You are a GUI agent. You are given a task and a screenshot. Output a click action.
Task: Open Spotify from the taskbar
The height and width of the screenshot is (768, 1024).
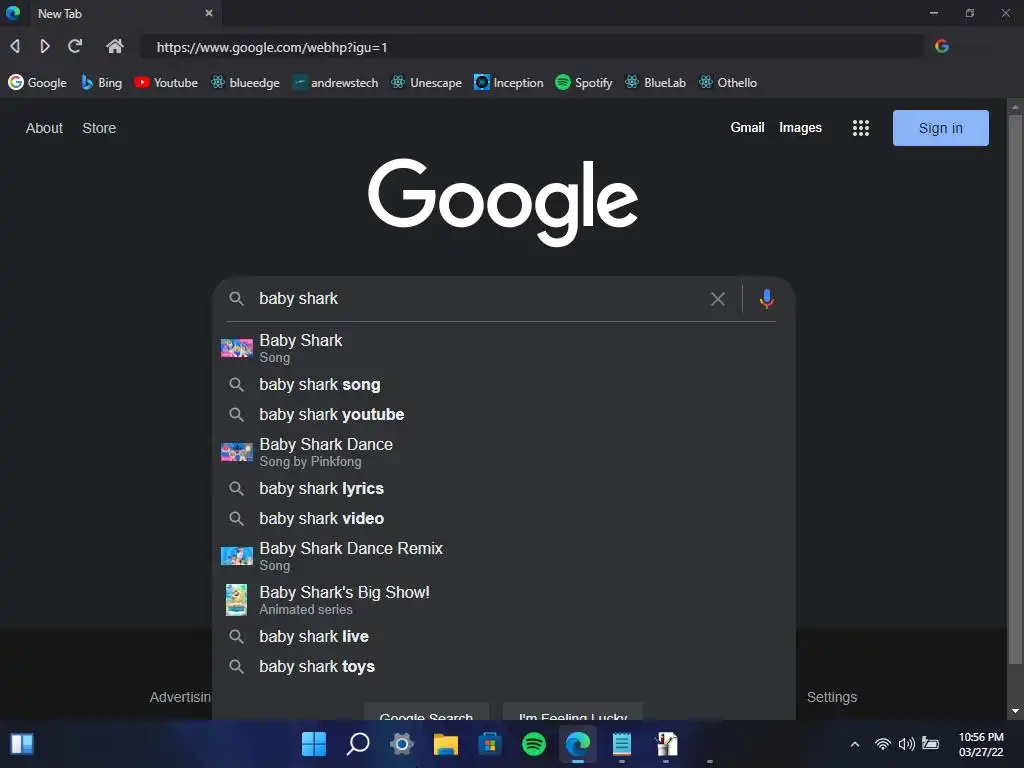click(534, 743)
